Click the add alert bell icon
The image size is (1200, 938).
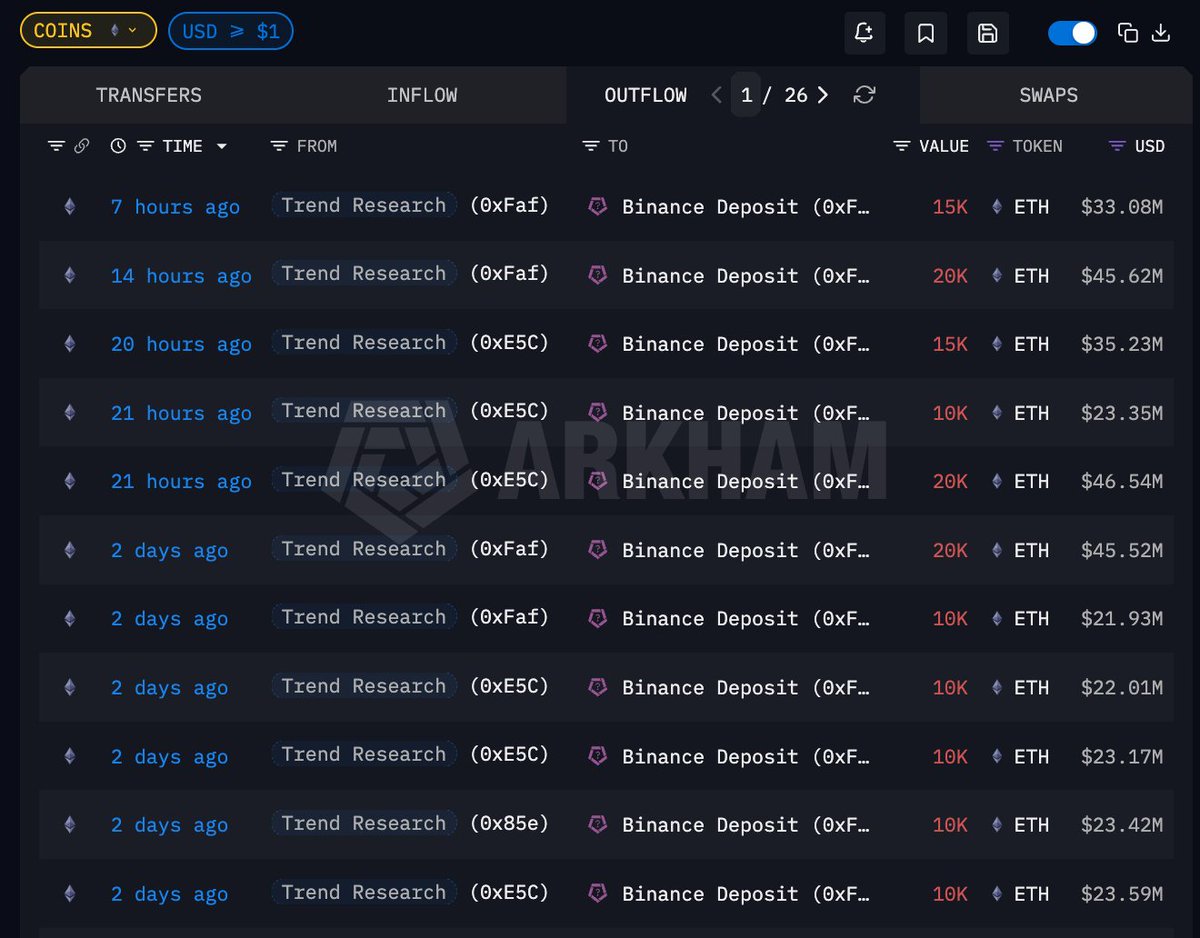click(x=864, y=33)
